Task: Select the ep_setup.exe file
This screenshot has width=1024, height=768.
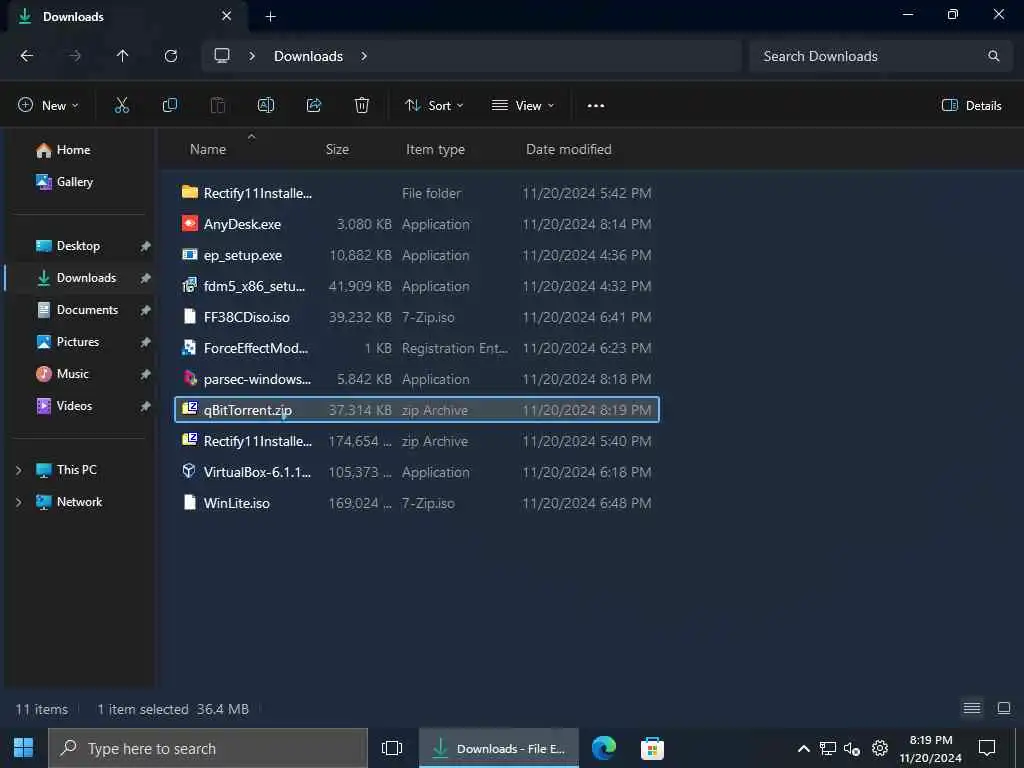Action: pos(417,255)
